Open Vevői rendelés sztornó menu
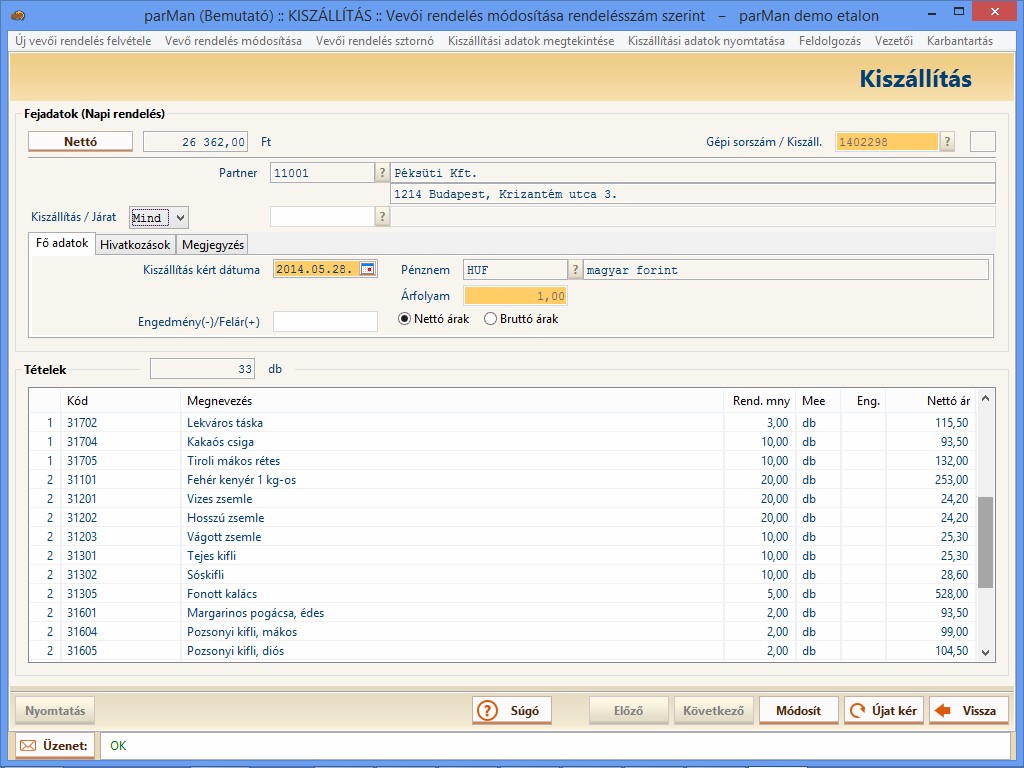This screenshot has width=1024, height=768. pos(375,40)
